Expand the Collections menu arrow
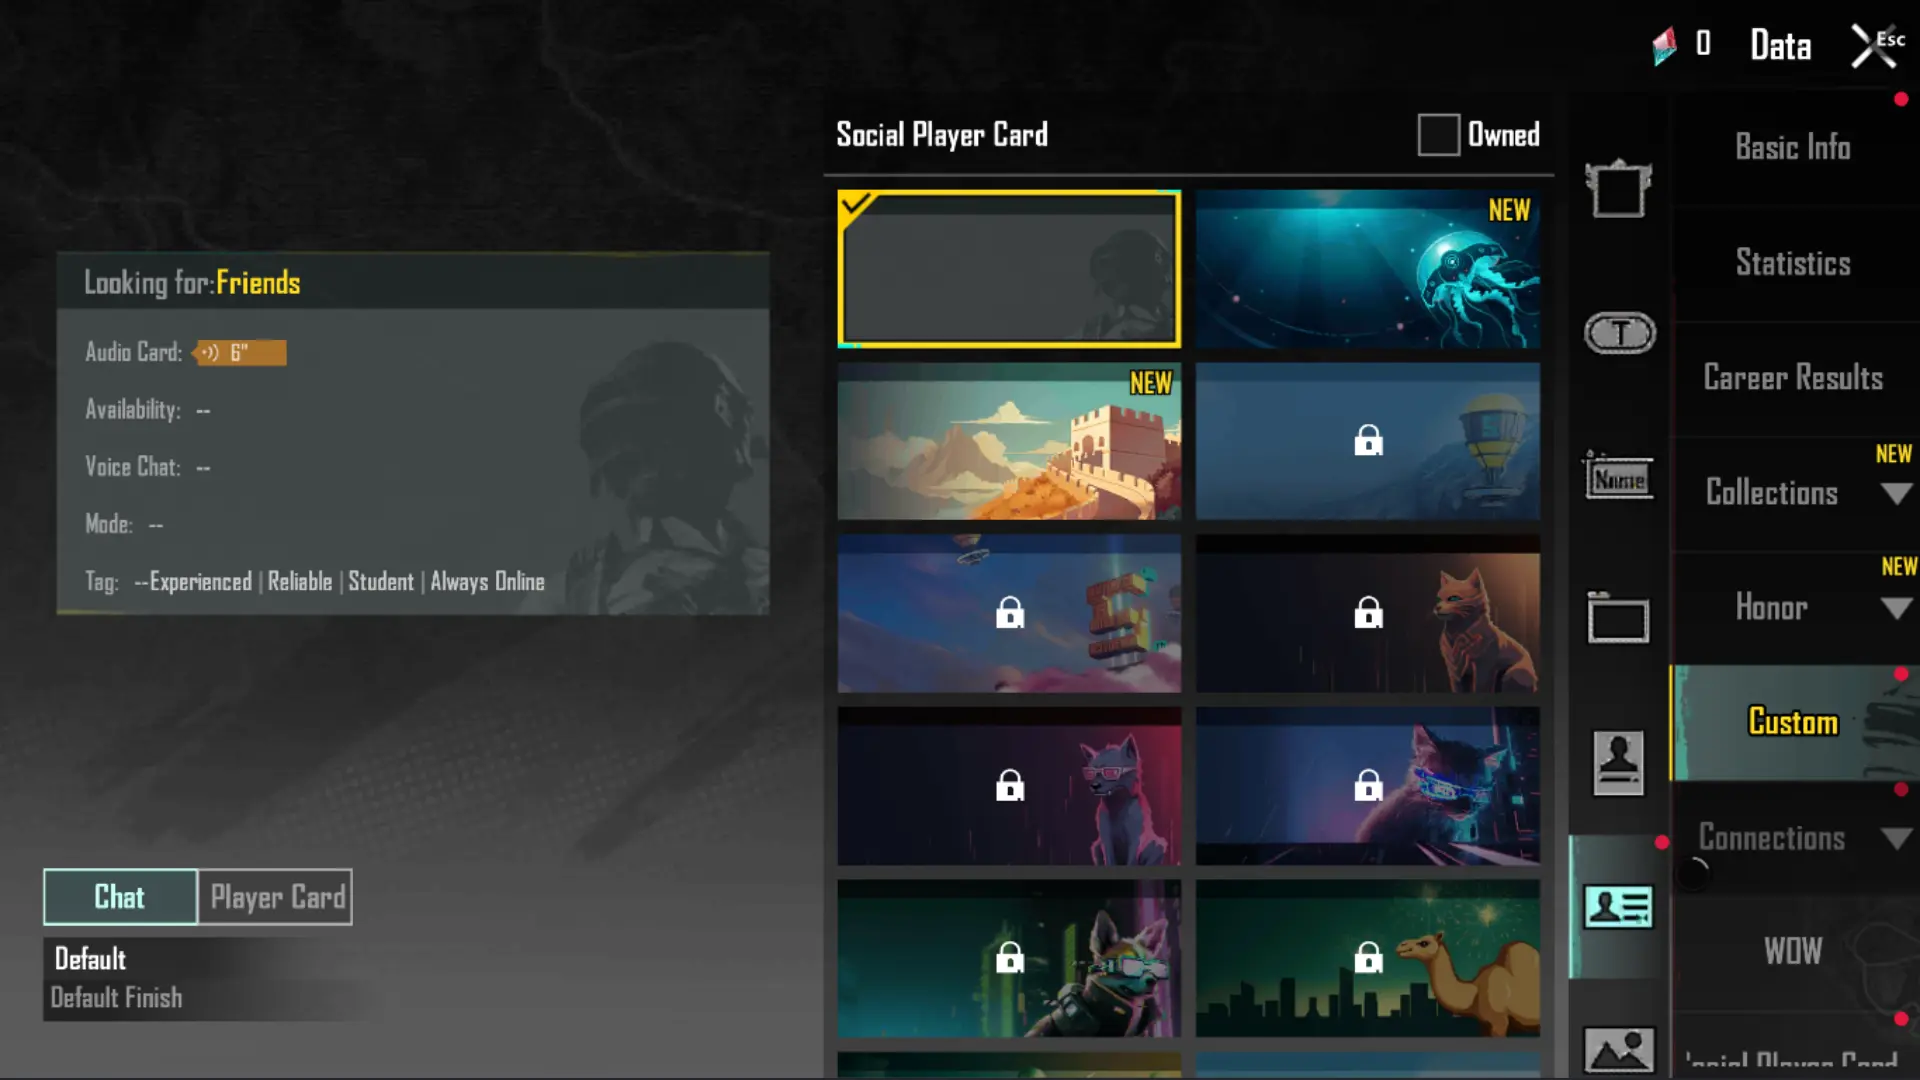The width and height of the screenshot is (1920, 1080). click(x=1896, y=493)
